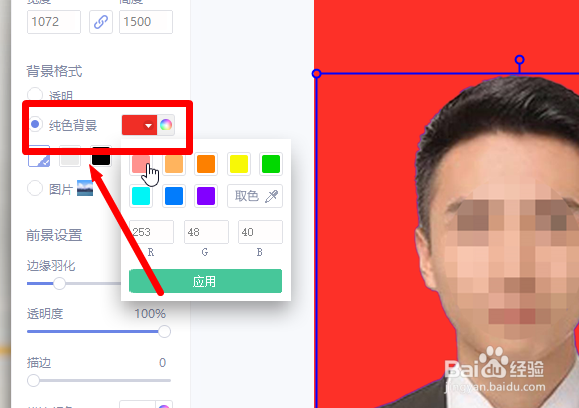Pick the blue color swatch
This screenshot has width=579, height=408.
pyautogui.click(x=174, y=196)
